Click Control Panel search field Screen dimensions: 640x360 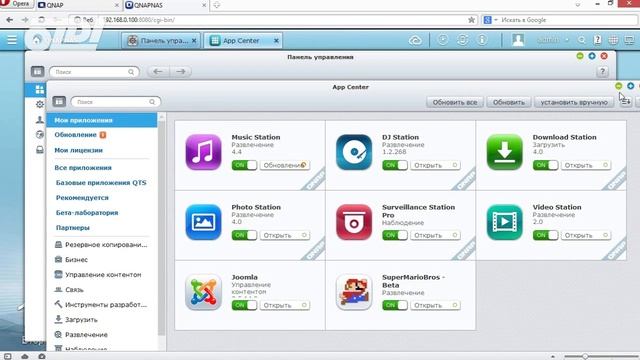point(94,71)
